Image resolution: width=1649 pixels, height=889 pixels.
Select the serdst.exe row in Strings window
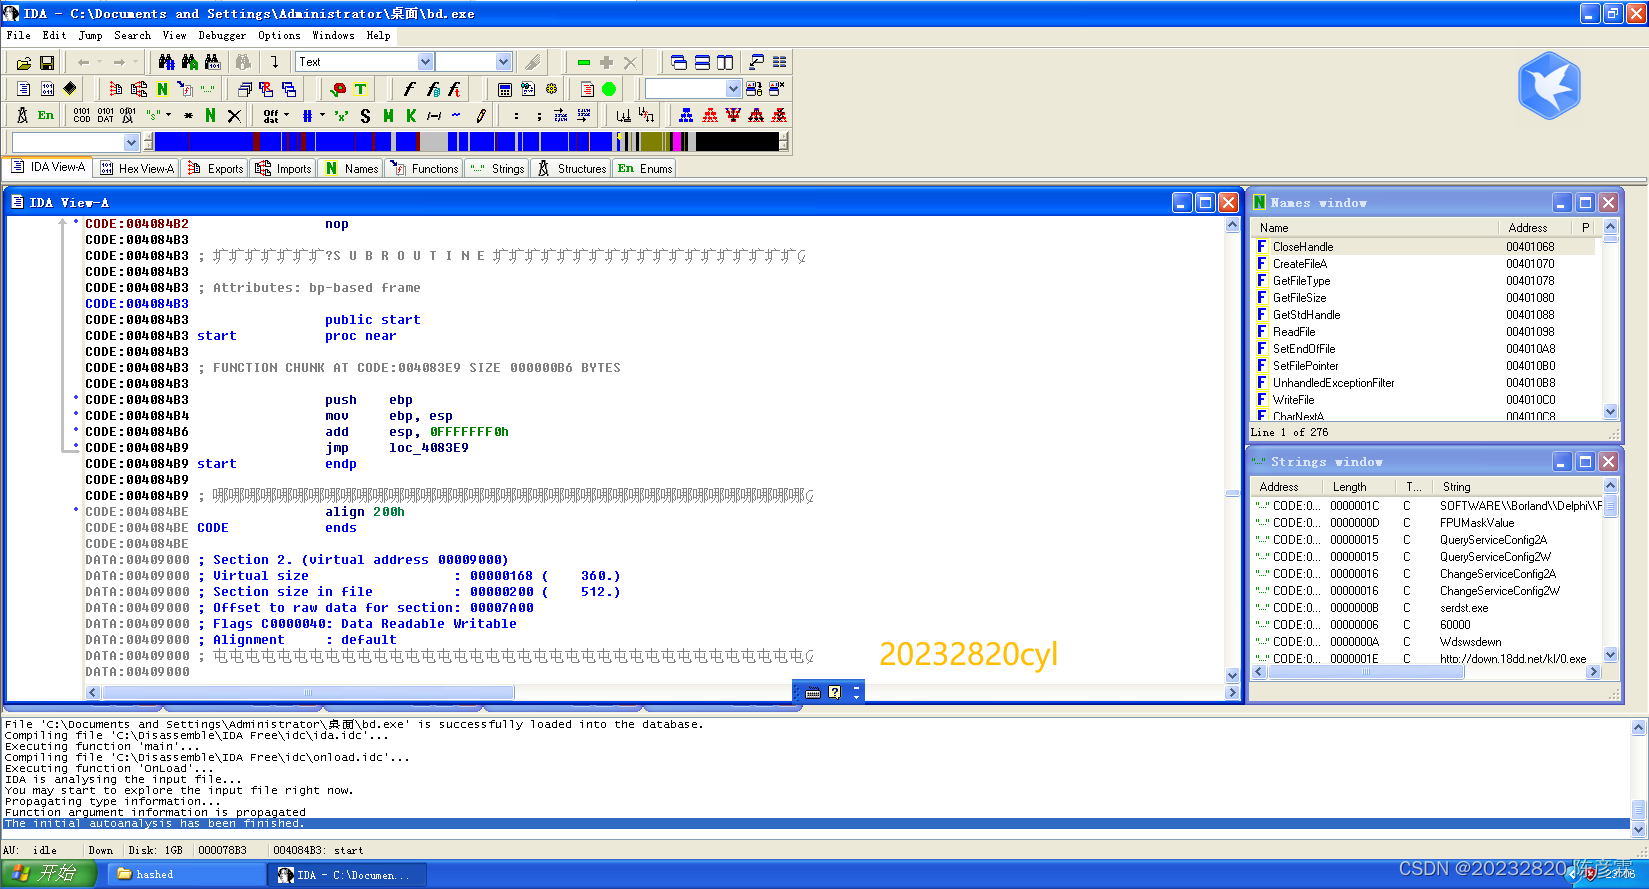click(1427, 608)
